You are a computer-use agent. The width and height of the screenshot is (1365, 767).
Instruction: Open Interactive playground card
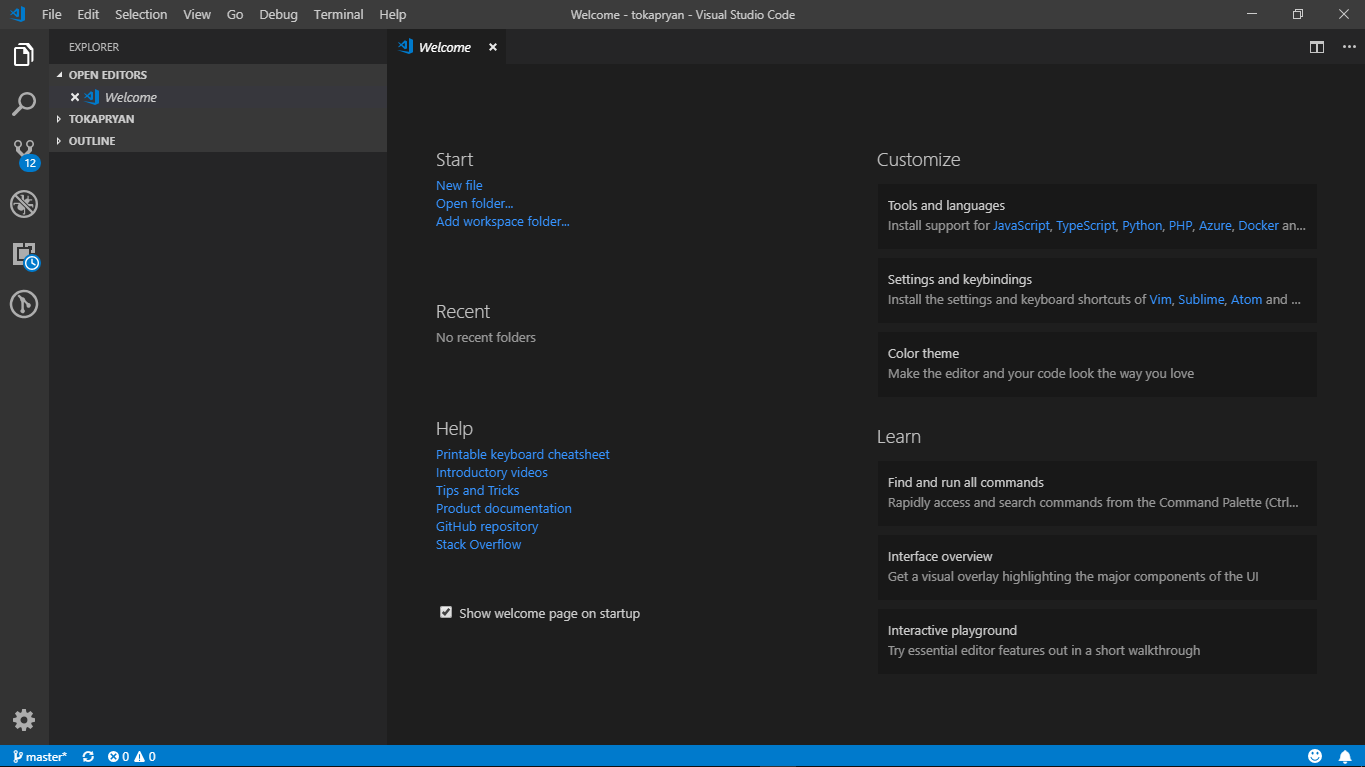[1097, 641]
